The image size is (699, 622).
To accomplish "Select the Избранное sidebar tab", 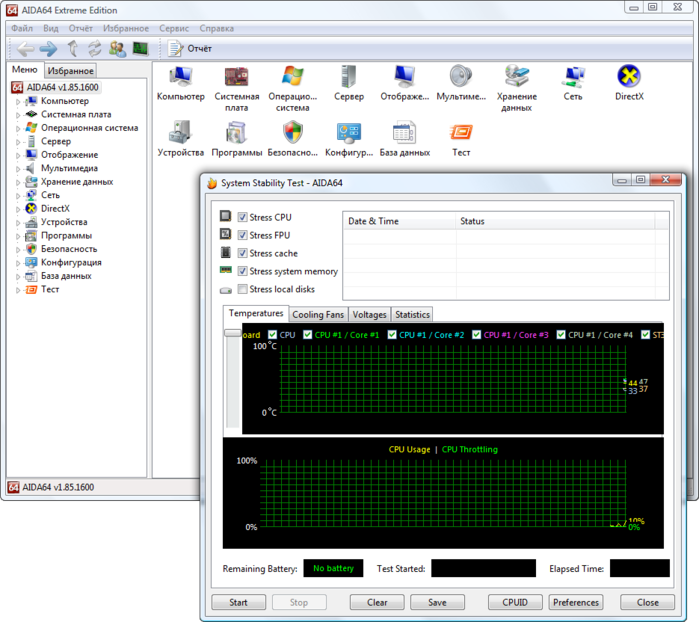I will 71,71.
